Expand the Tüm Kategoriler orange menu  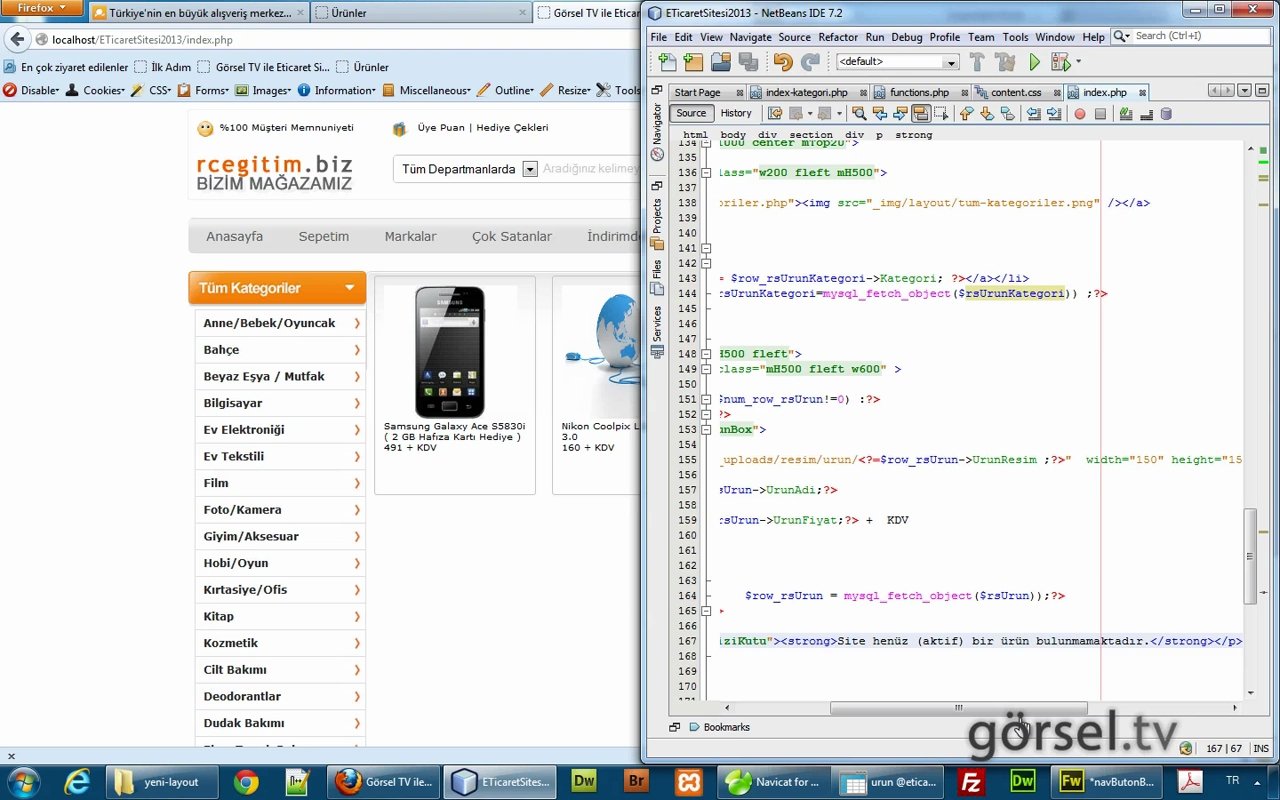pos(277,288)
